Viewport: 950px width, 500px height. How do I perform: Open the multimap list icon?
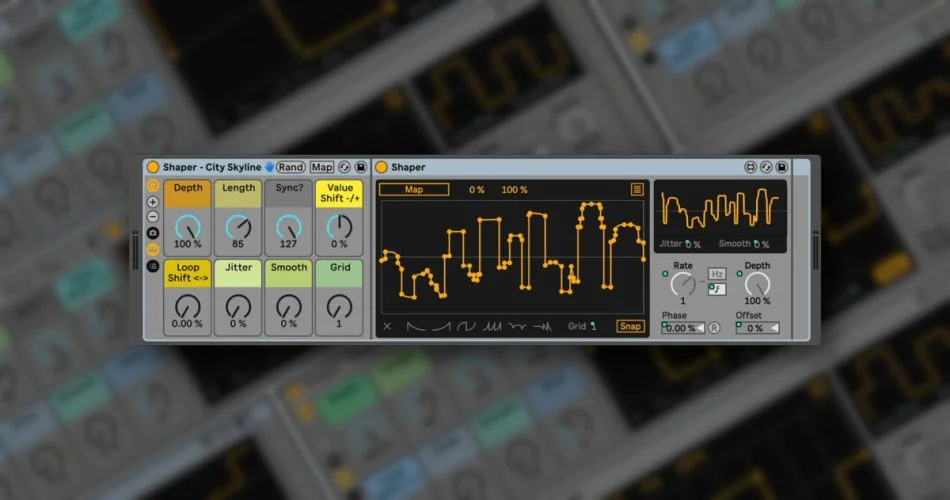pos(637,190)
